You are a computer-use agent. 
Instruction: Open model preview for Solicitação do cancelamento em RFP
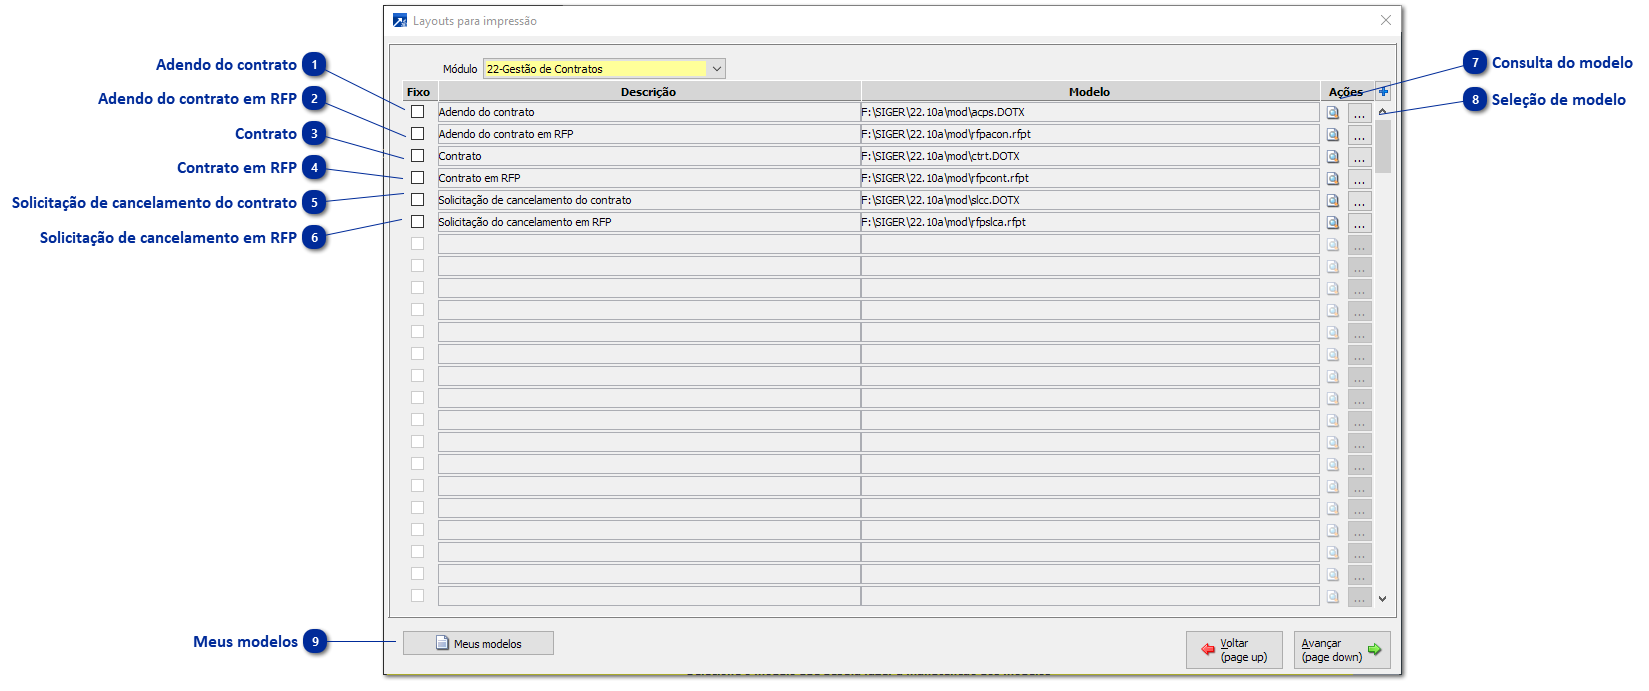pyautogui.click(x=1333, y=222)
